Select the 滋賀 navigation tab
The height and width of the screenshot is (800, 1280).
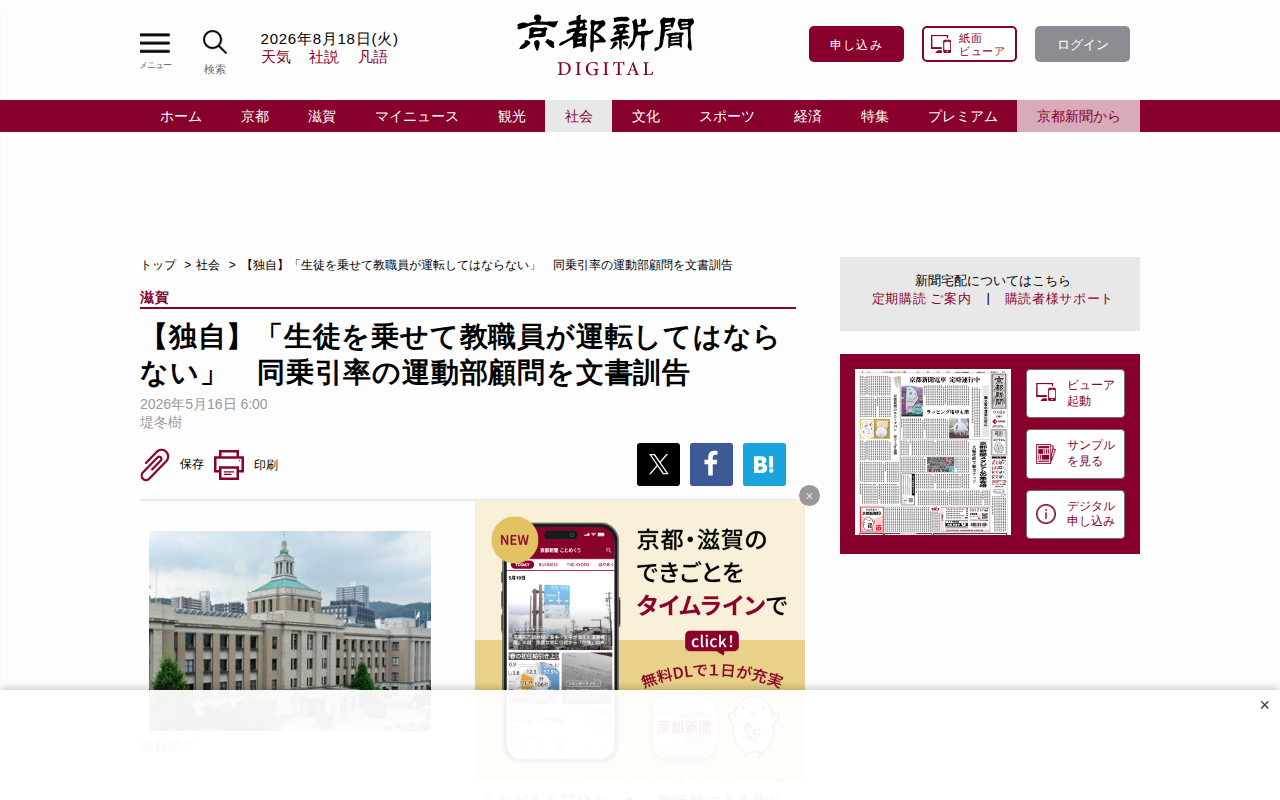pyautogui.click(x=322, y=116)
